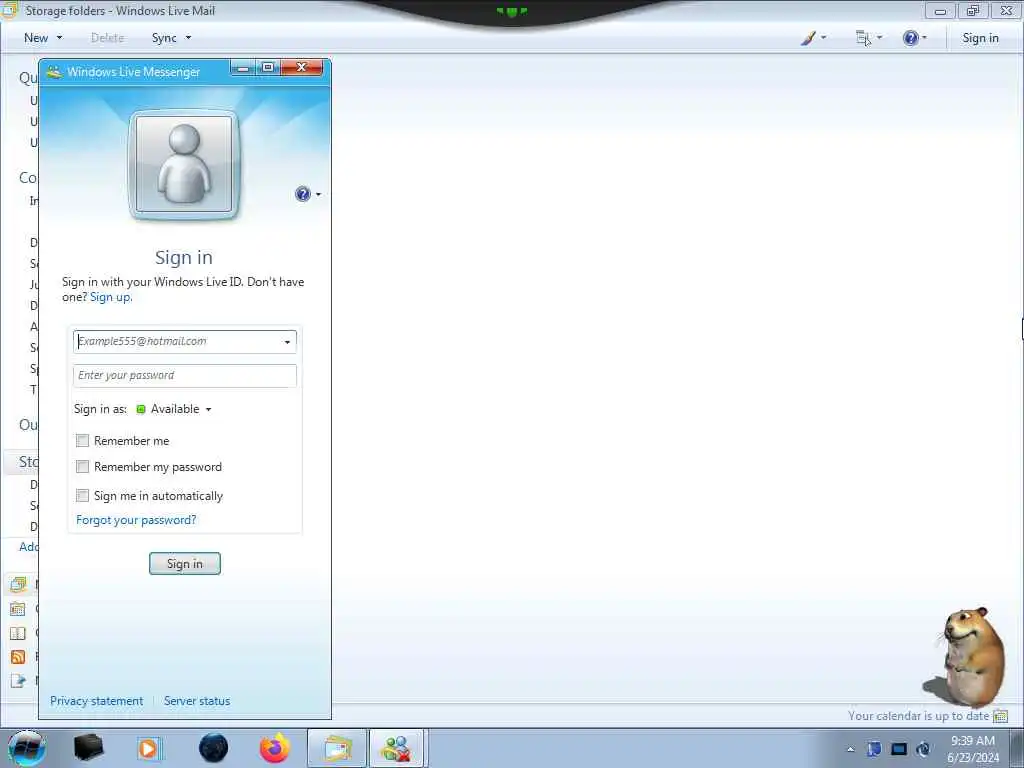Check Remember my password box

coord(82,467)
